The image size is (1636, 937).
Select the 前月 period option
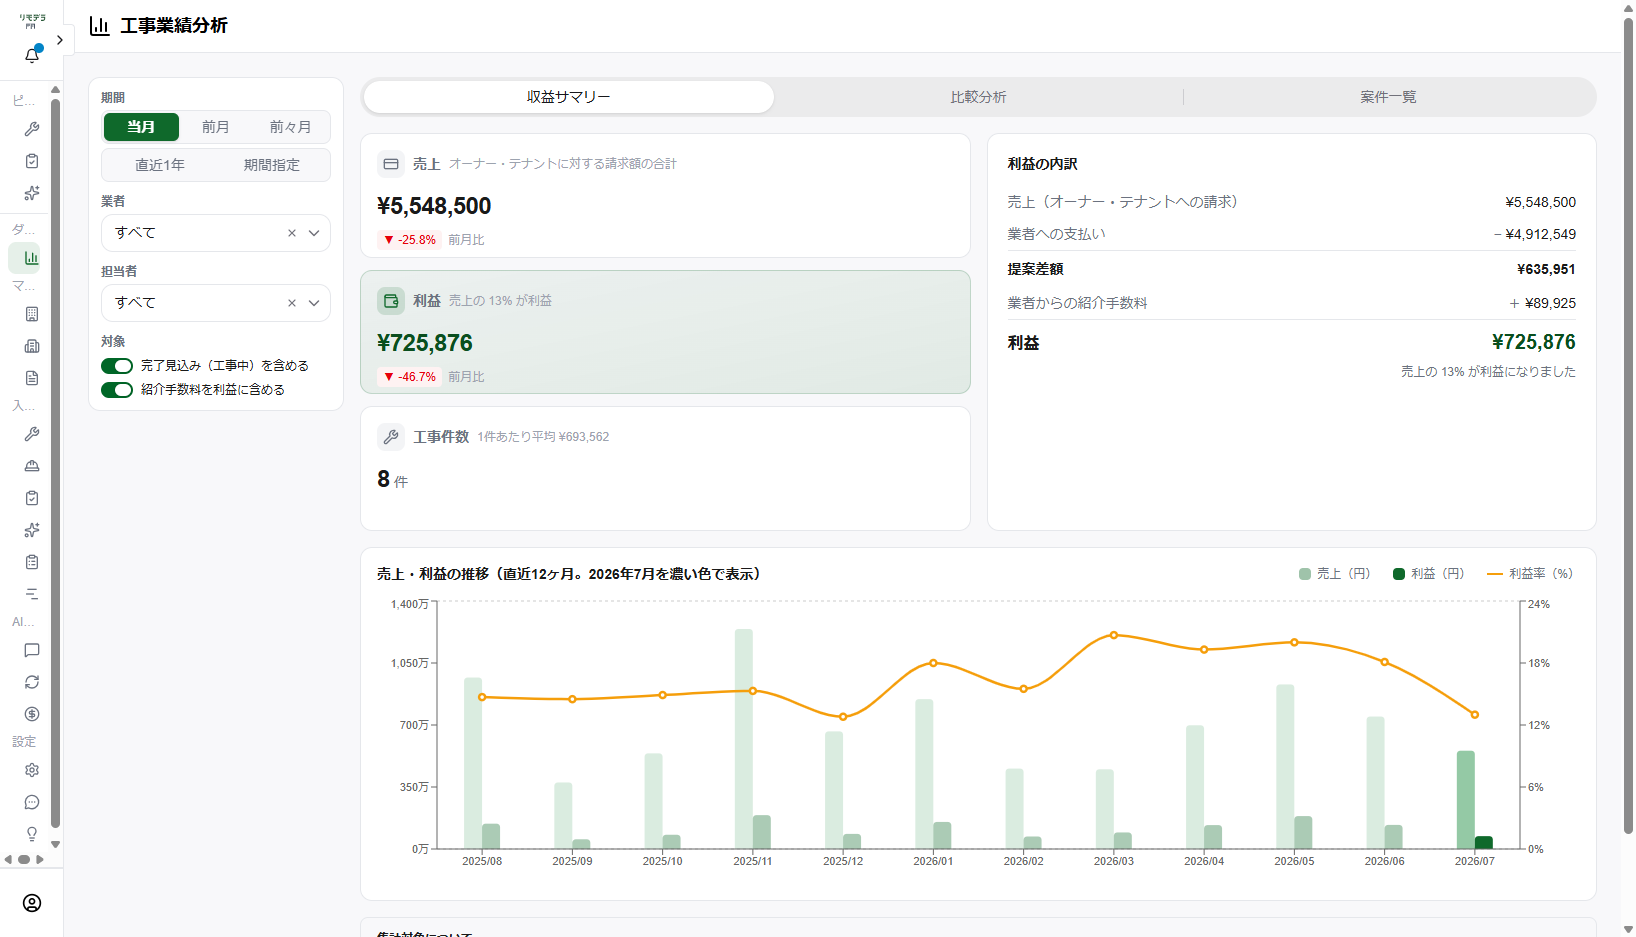tap(216, 127)
